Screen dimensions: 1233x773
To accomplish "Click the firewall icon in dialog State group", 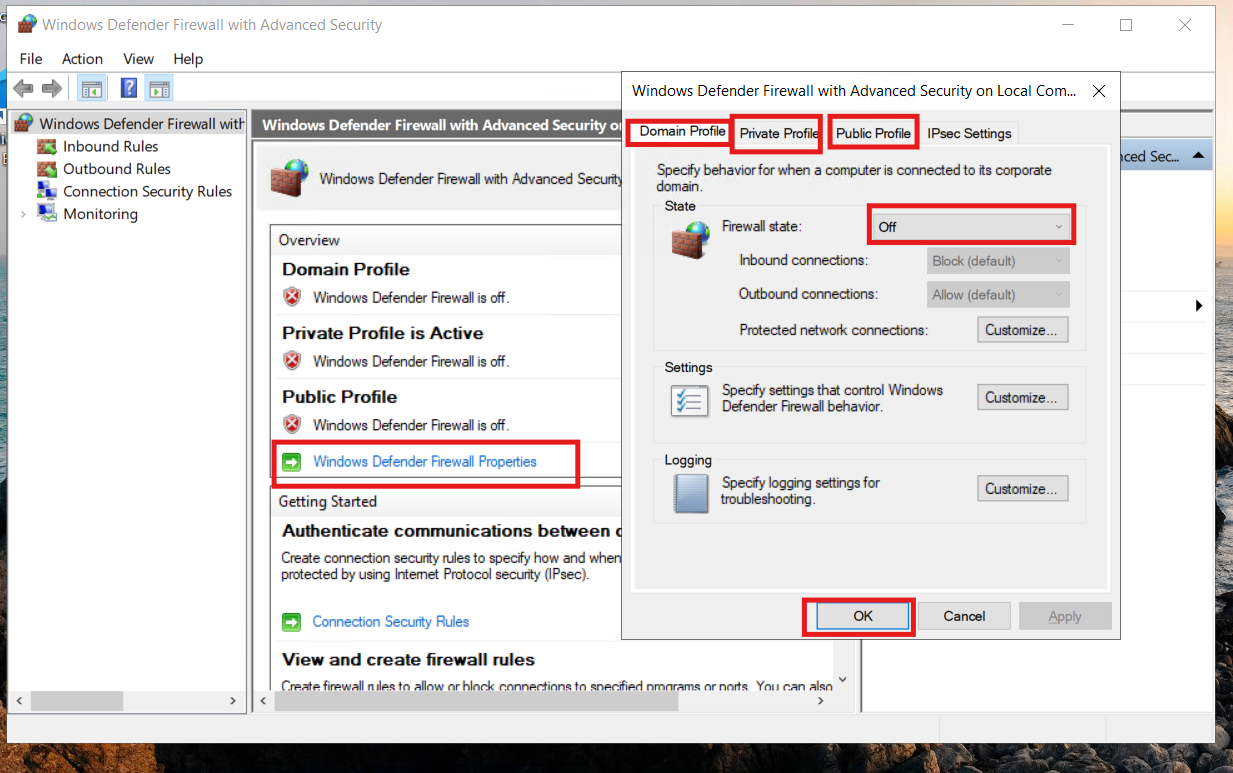I will pyautogui.click(x=690, y=240).
